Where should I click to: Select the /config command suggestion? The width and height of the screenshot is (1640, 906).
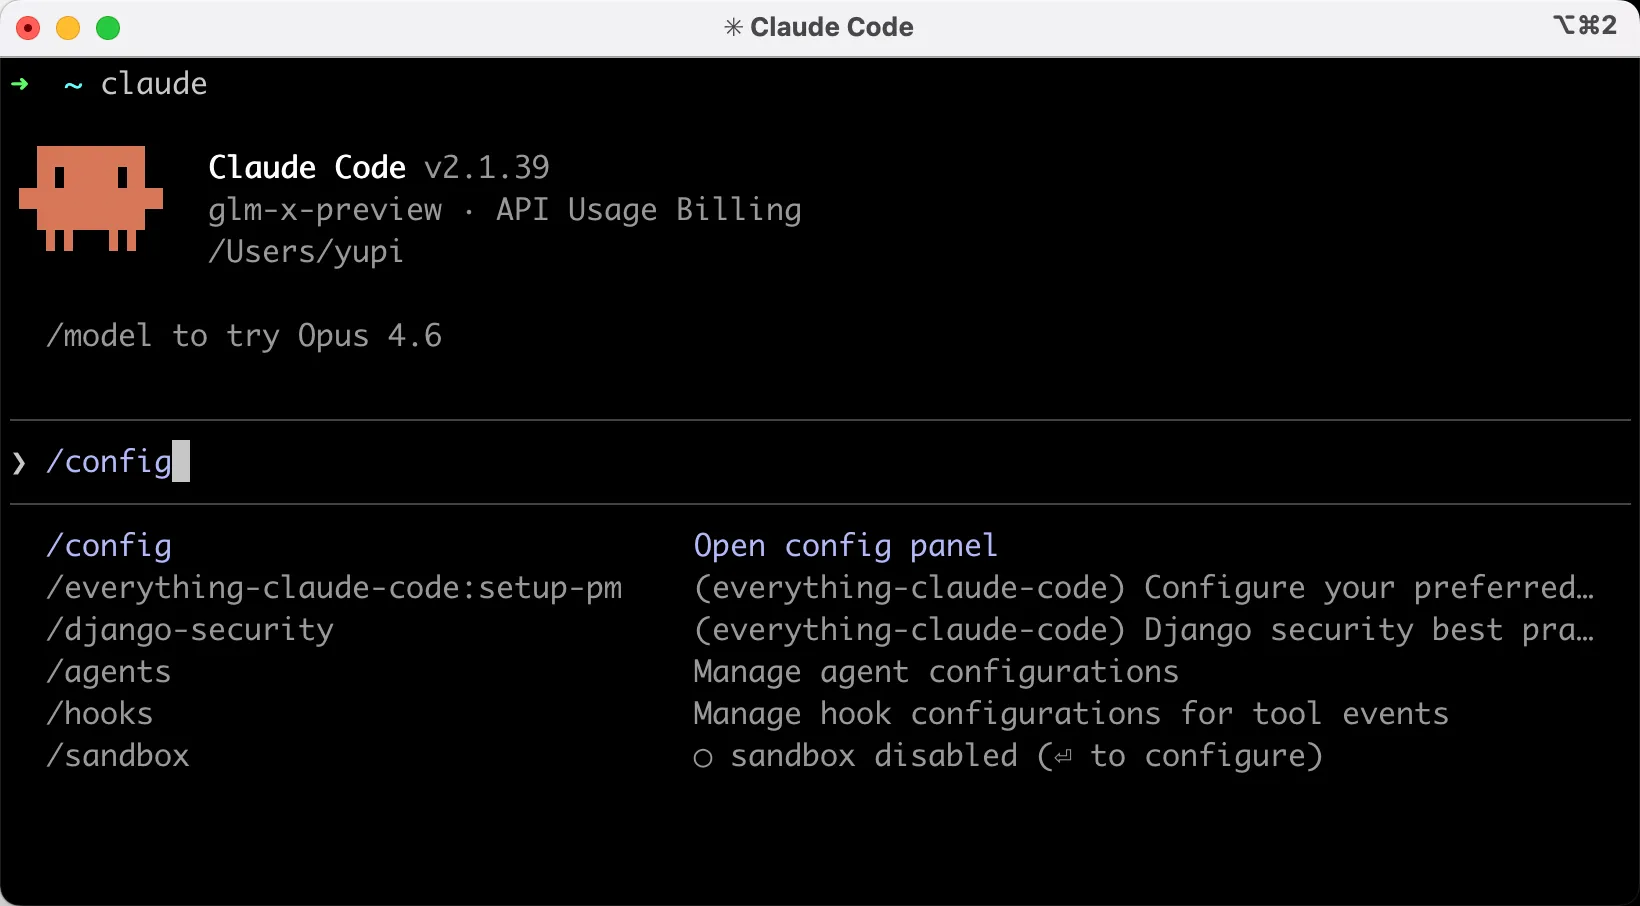(x=109, y=546)
